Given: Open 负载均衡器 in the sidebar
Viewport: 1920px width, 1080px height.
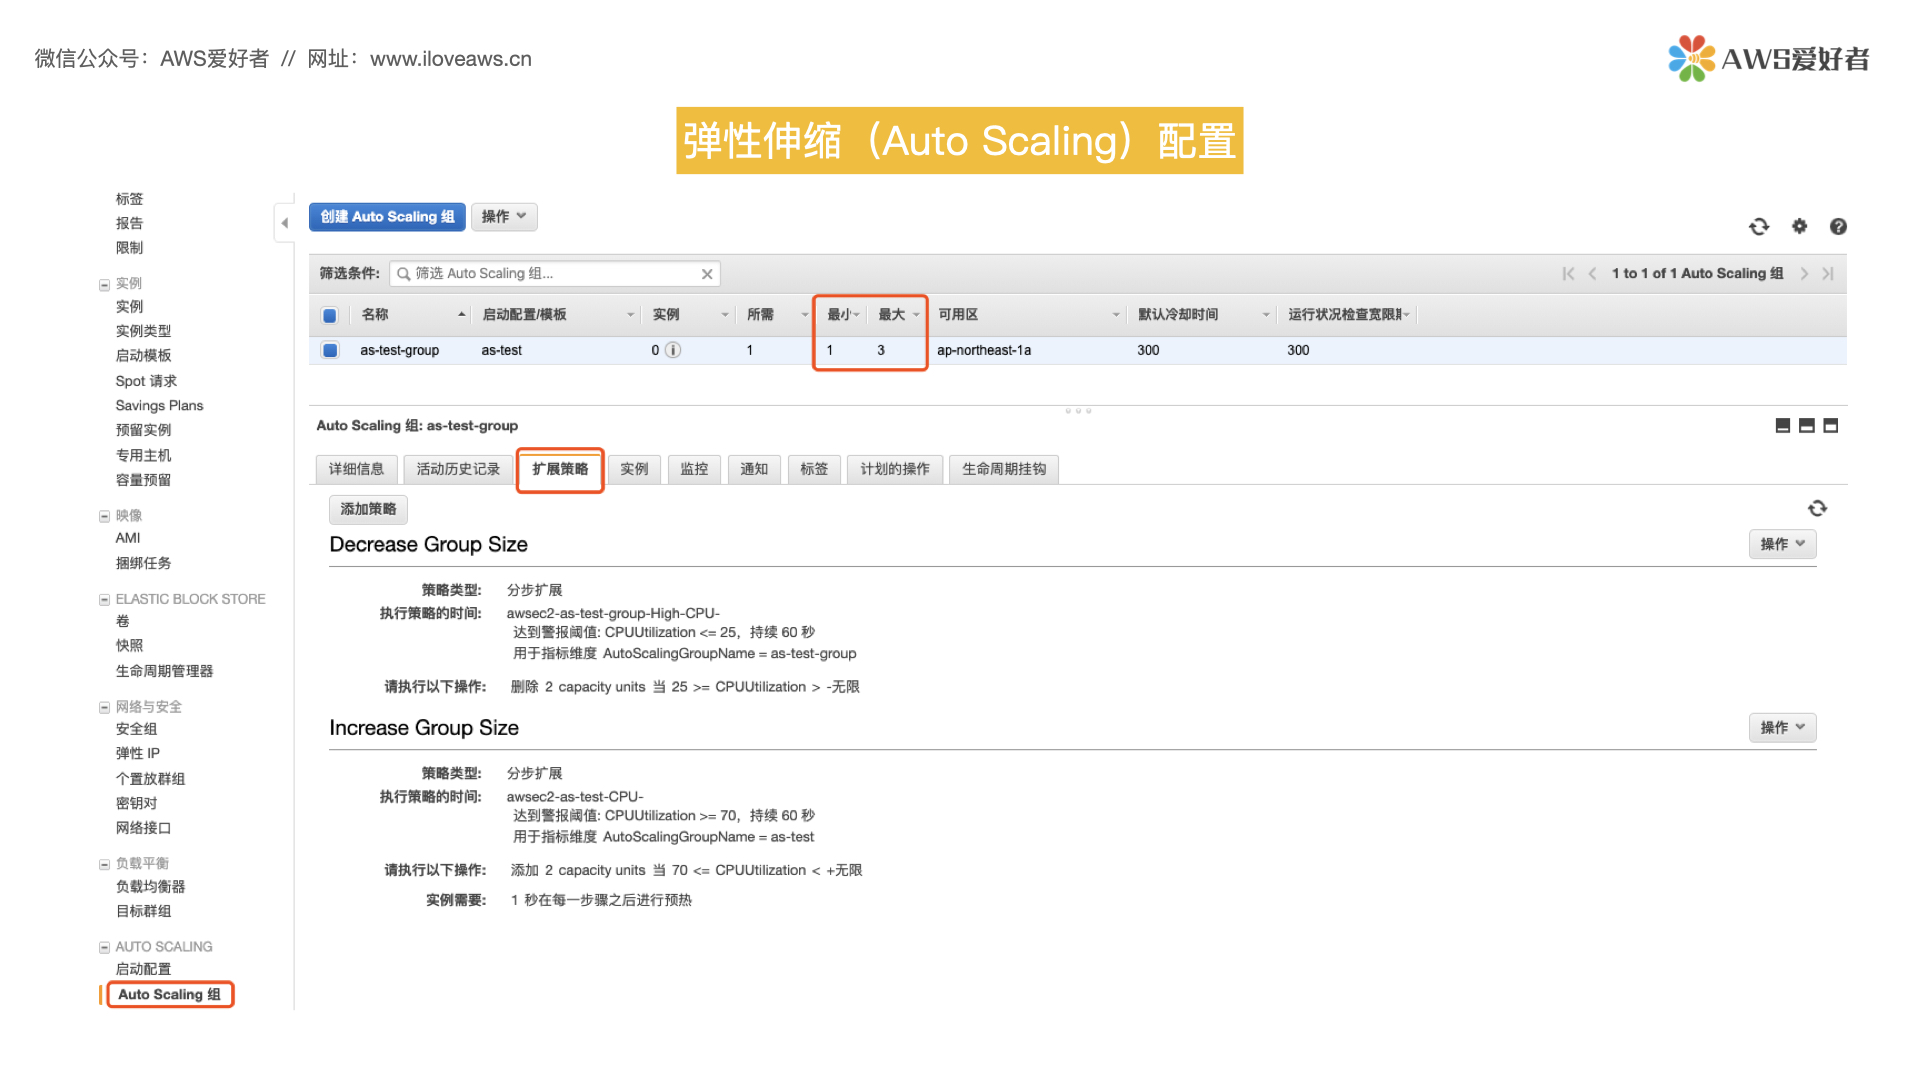Looking at the screenshot, I should (x=150, y=887).
